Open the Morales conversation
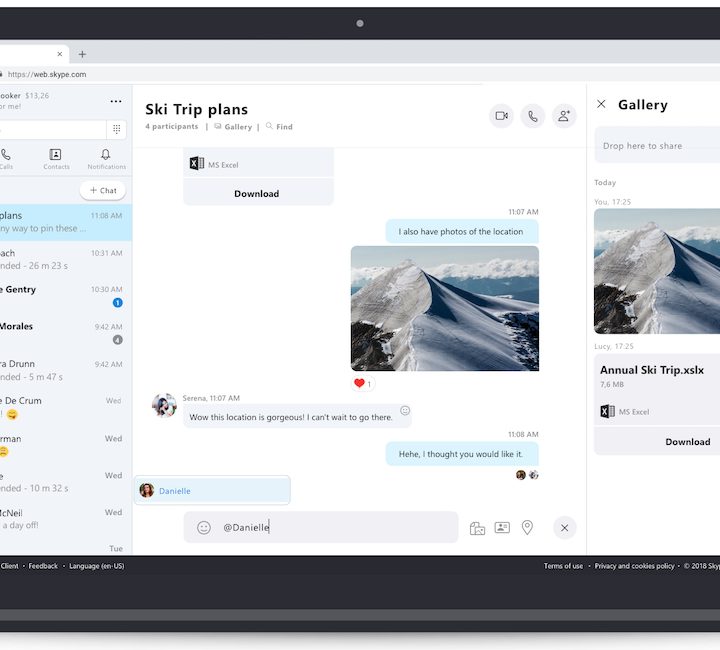Screen dimensions: 720x650 pyautogui.click(x=66, y=333)
